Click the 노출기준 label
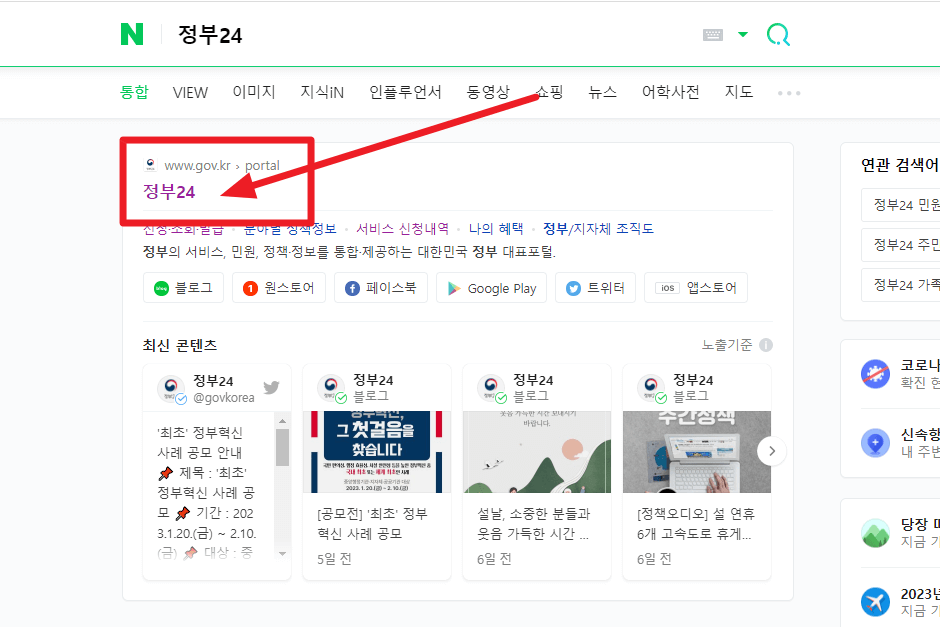 [x=727, y=345]
